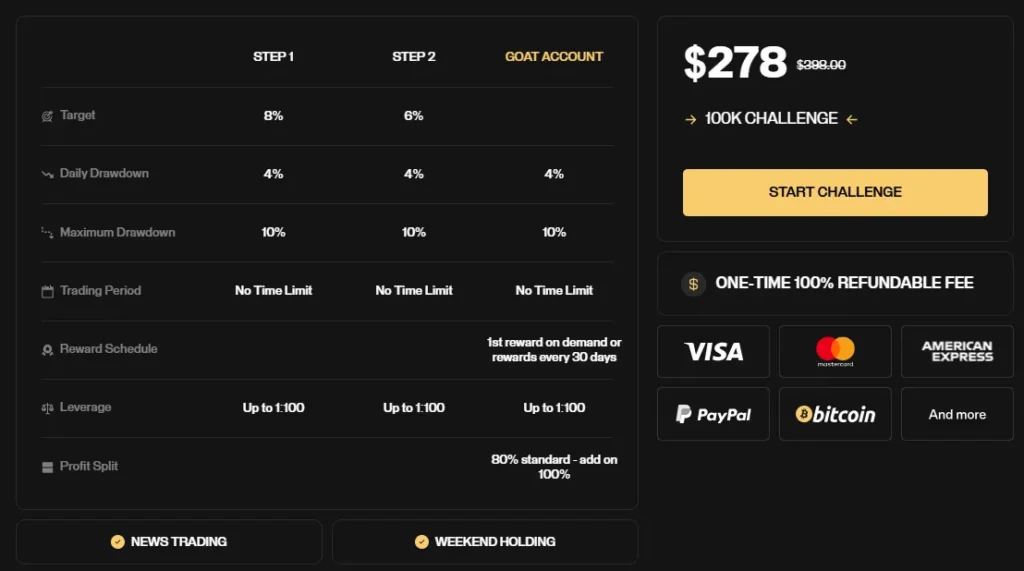This screenshot has width=1024, height=571.
Task: Toggle the News Trading checkmark
Action: [x=118, y=542]
